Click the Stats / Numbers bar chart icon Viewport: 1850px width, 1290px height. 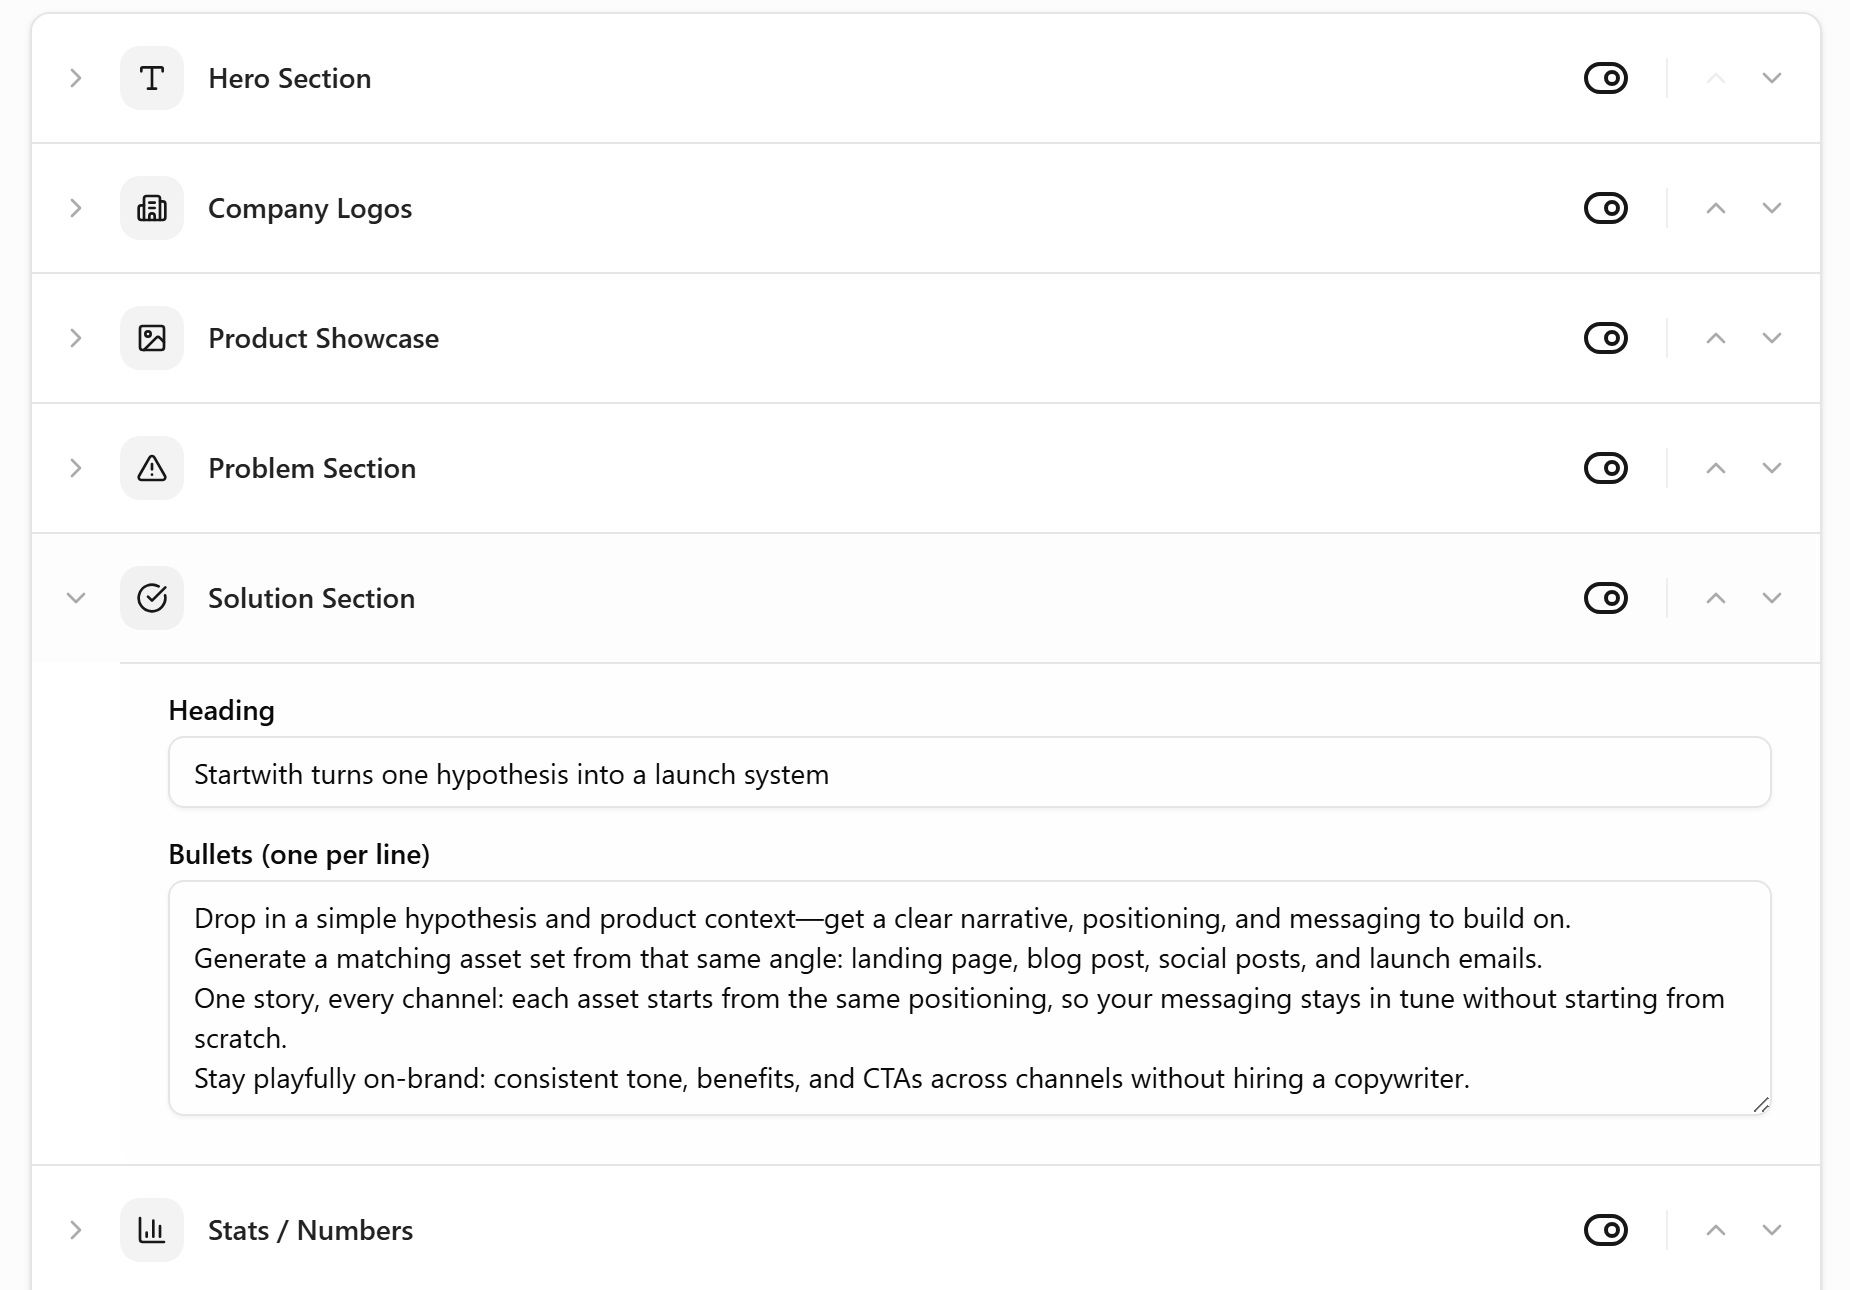coord(152,1230)
